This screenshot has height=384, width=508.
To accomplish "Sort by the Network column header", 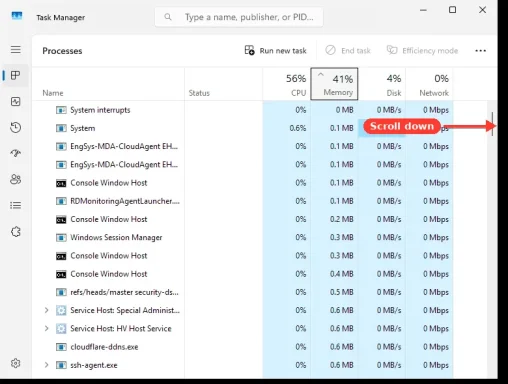I will pos(429,84).
